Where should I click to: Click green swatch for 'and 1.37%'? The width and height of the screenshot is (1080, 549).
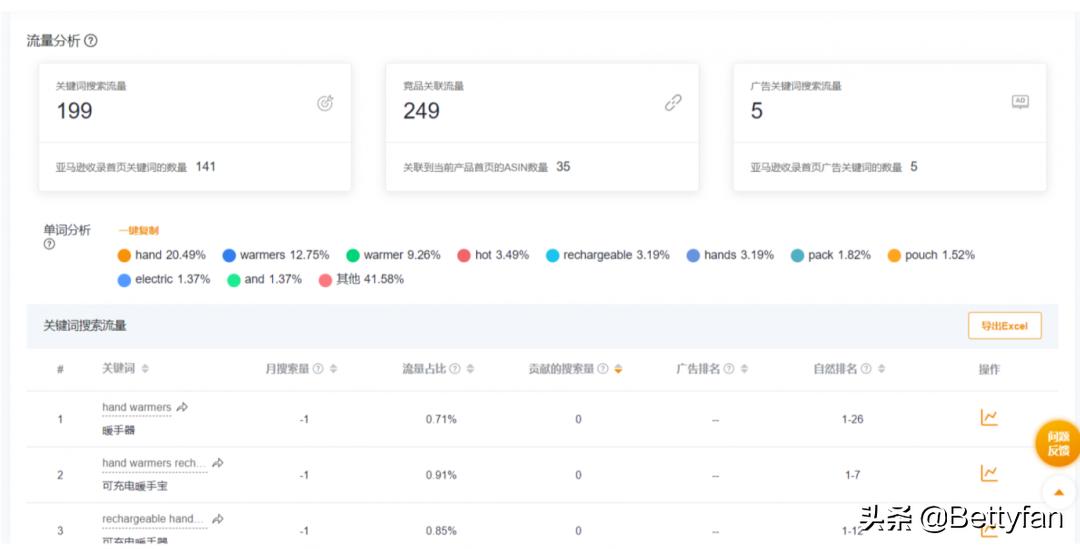point(233,280)
